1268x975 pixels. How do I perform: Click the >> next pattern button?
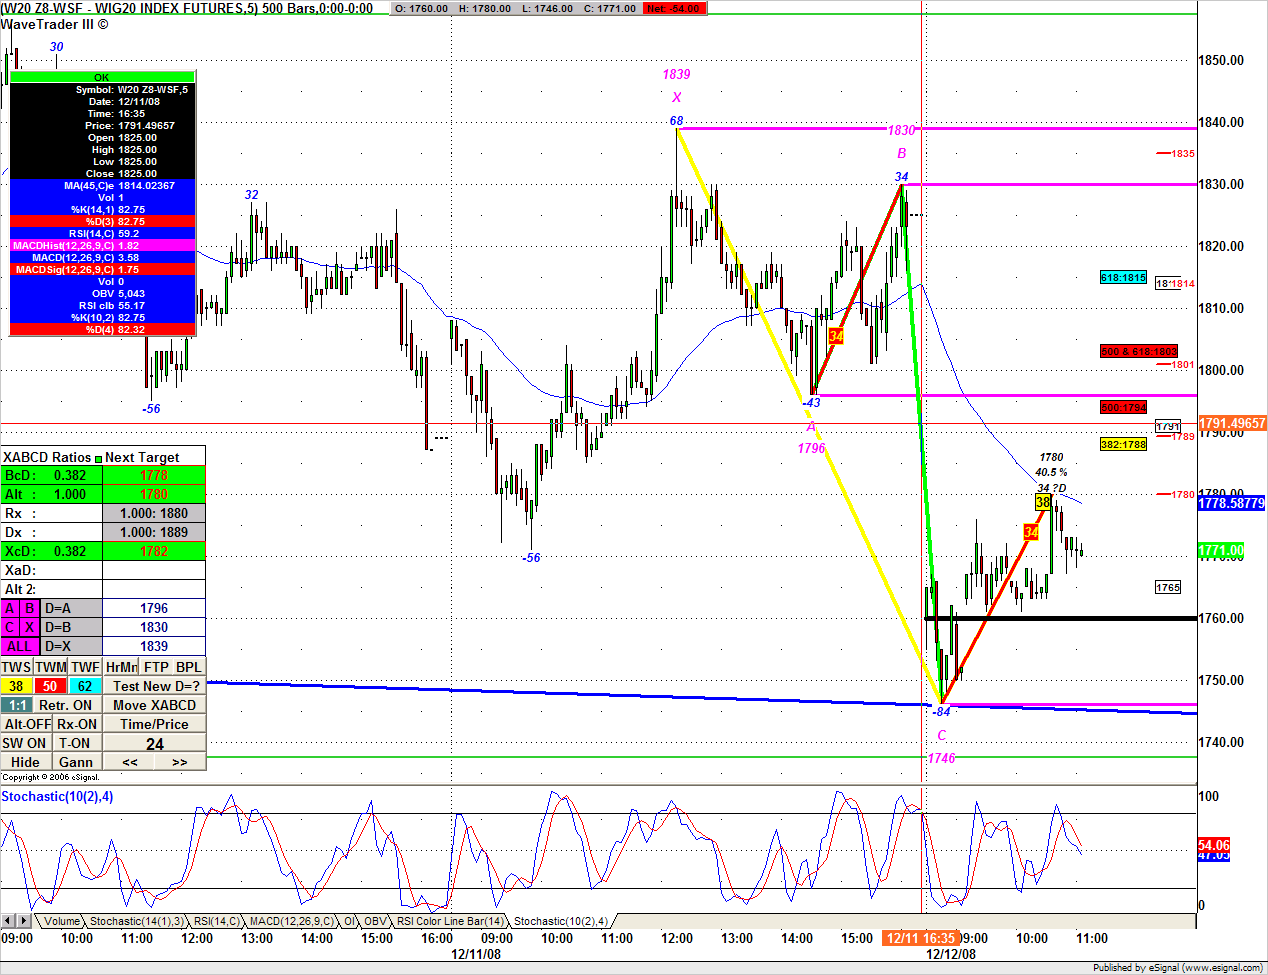click(180, 762)
